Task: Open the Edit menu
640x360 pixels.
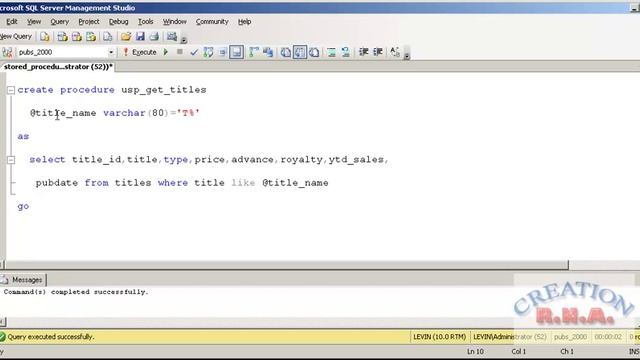Action: 12,22
